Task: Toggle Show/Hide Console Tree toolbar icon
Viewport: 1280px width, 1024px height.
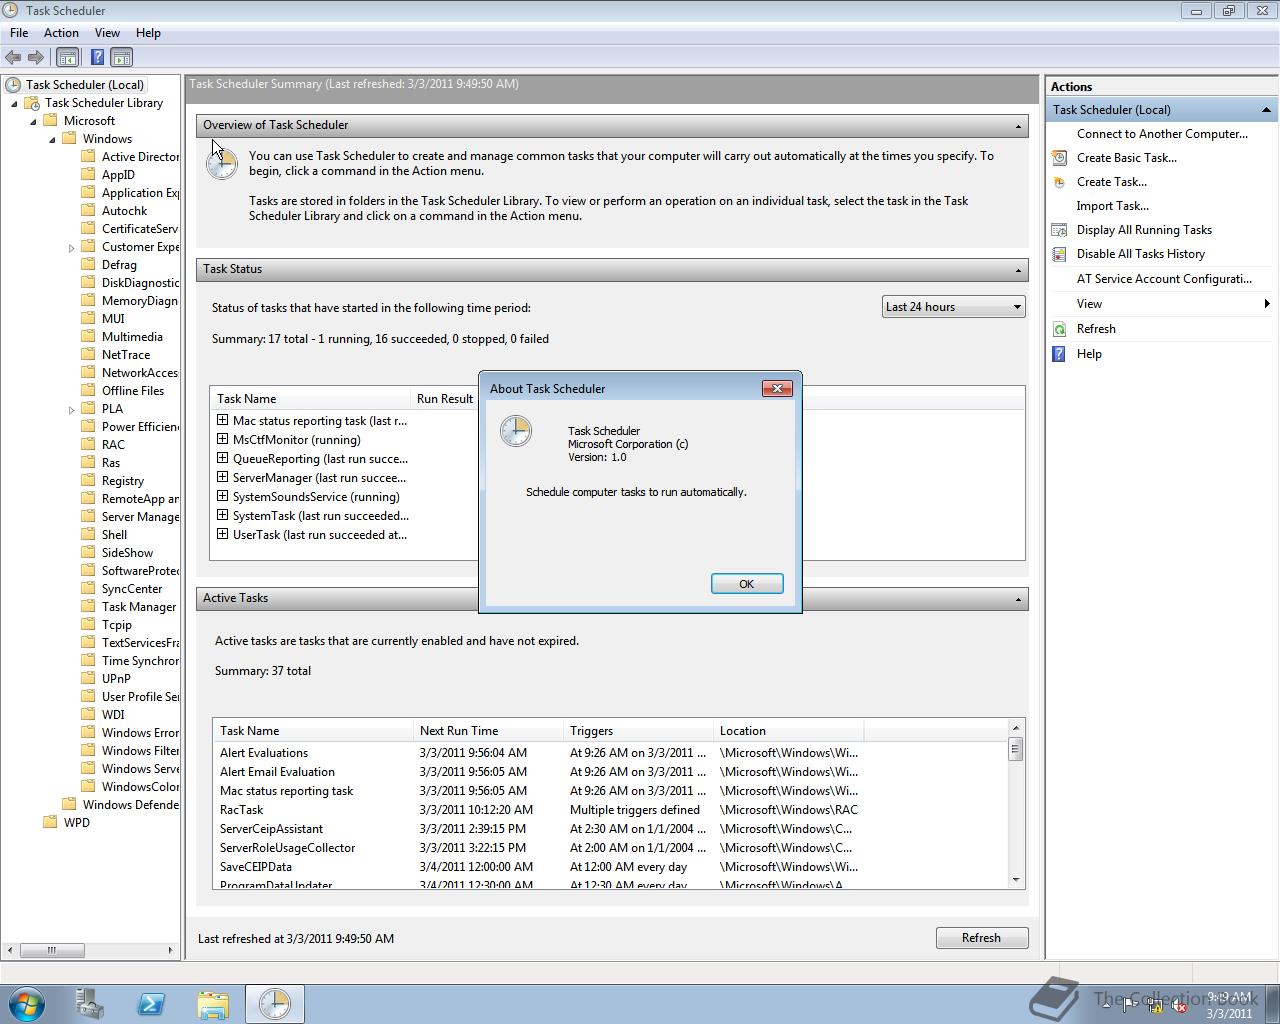Action: tap(67, 58)
